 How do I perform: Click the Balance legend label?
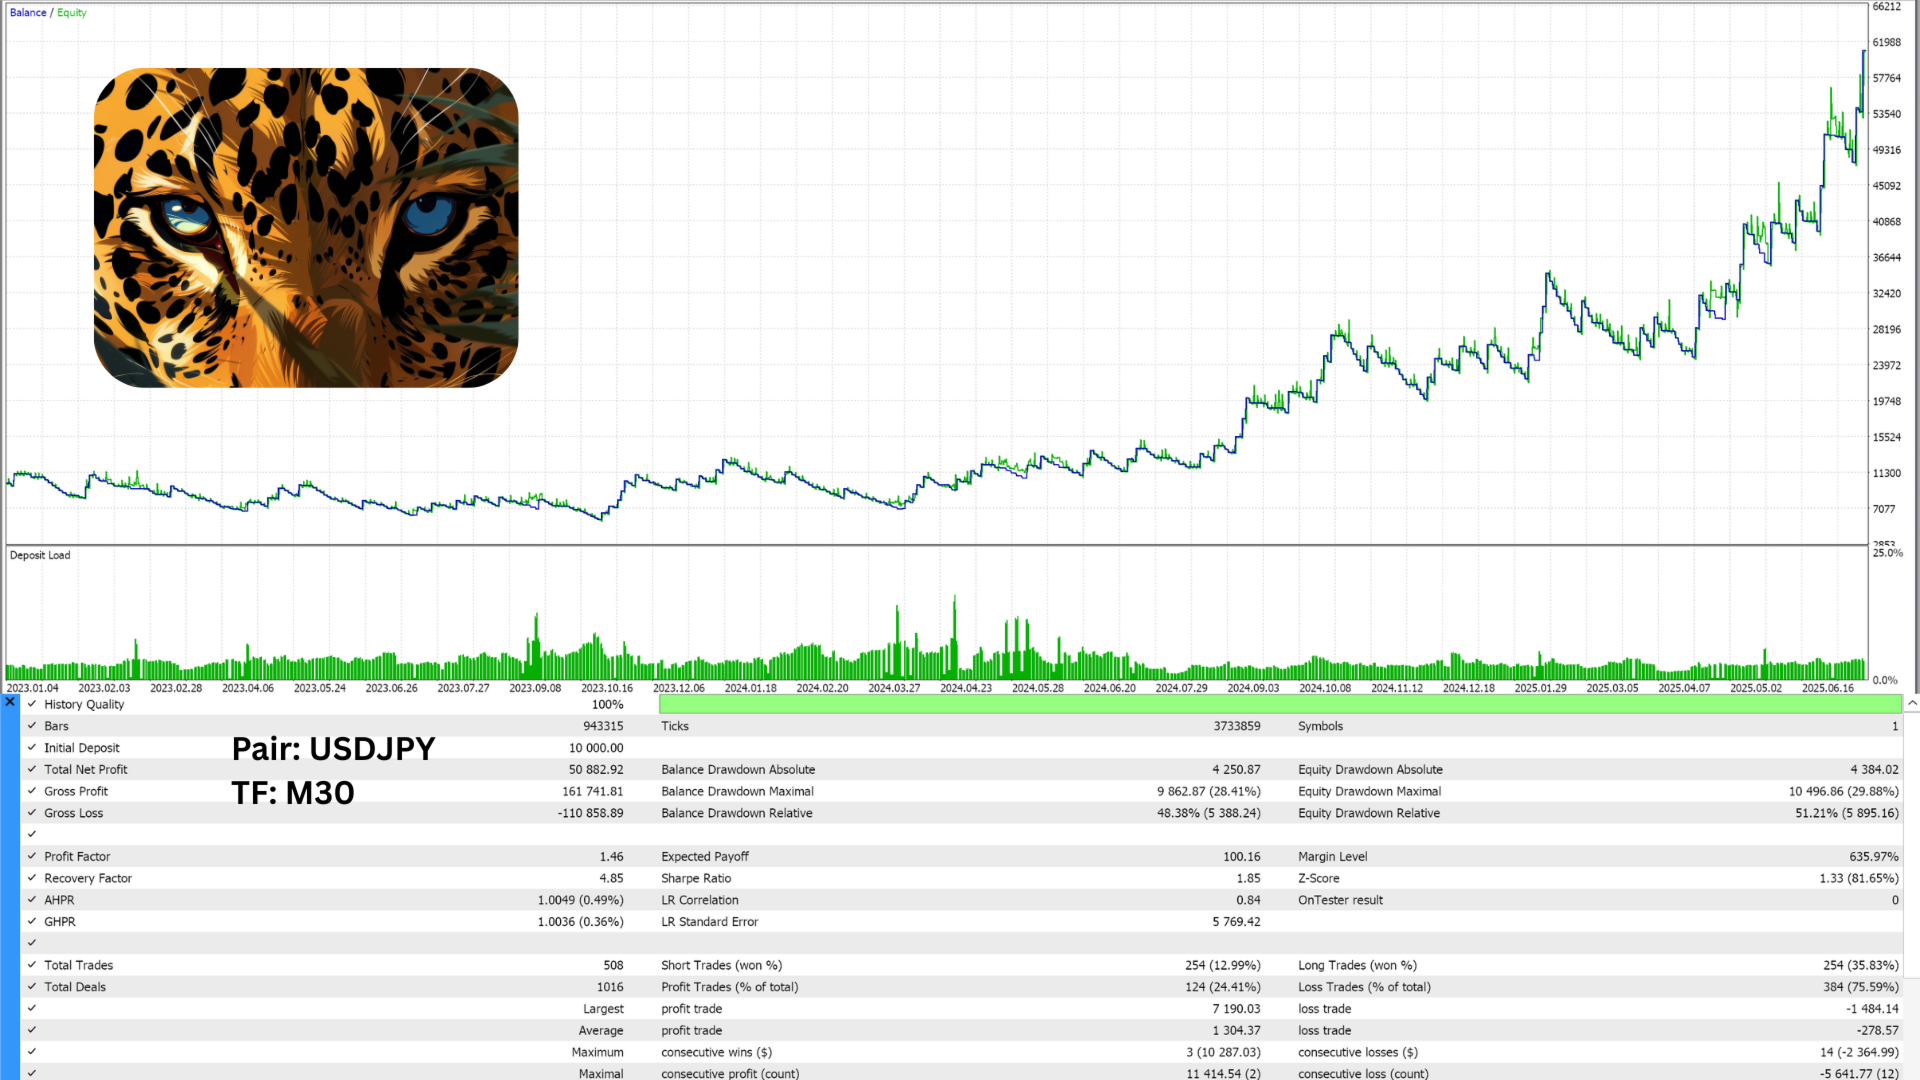(28, 13)
